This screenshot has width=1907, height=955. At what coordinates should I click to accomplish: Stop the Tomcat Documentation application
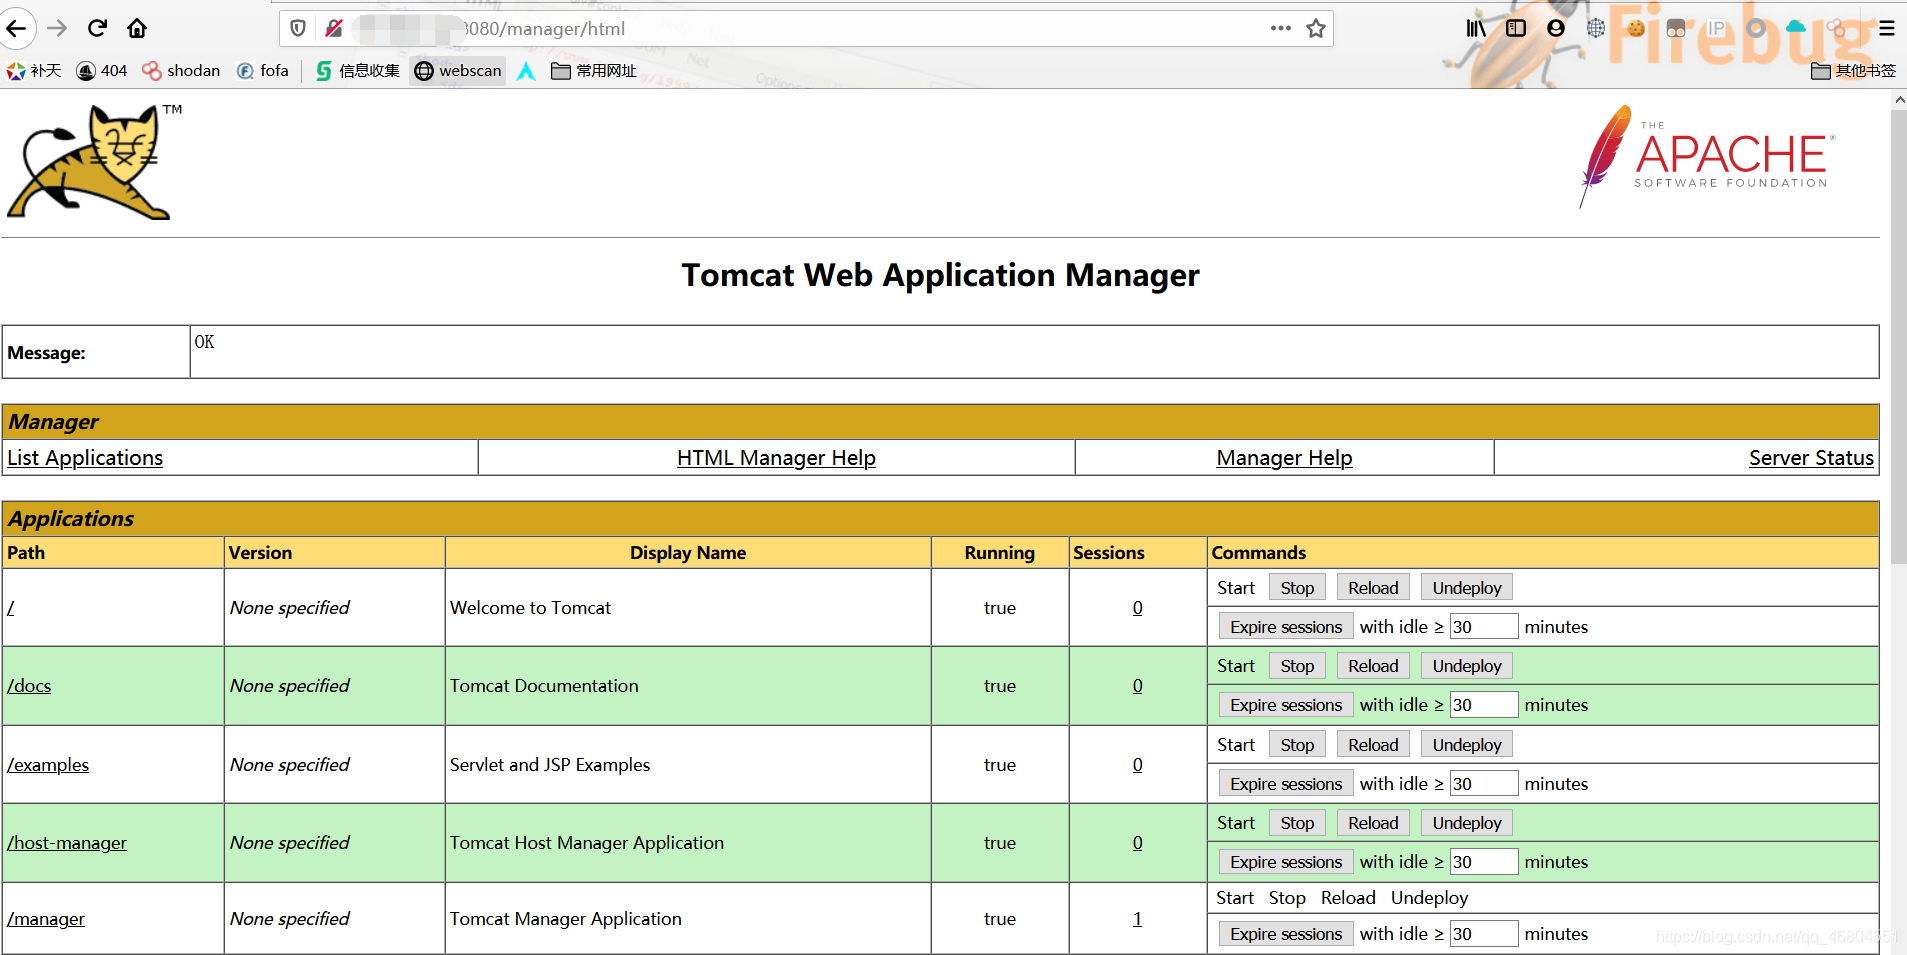[x=1297, y=666]
